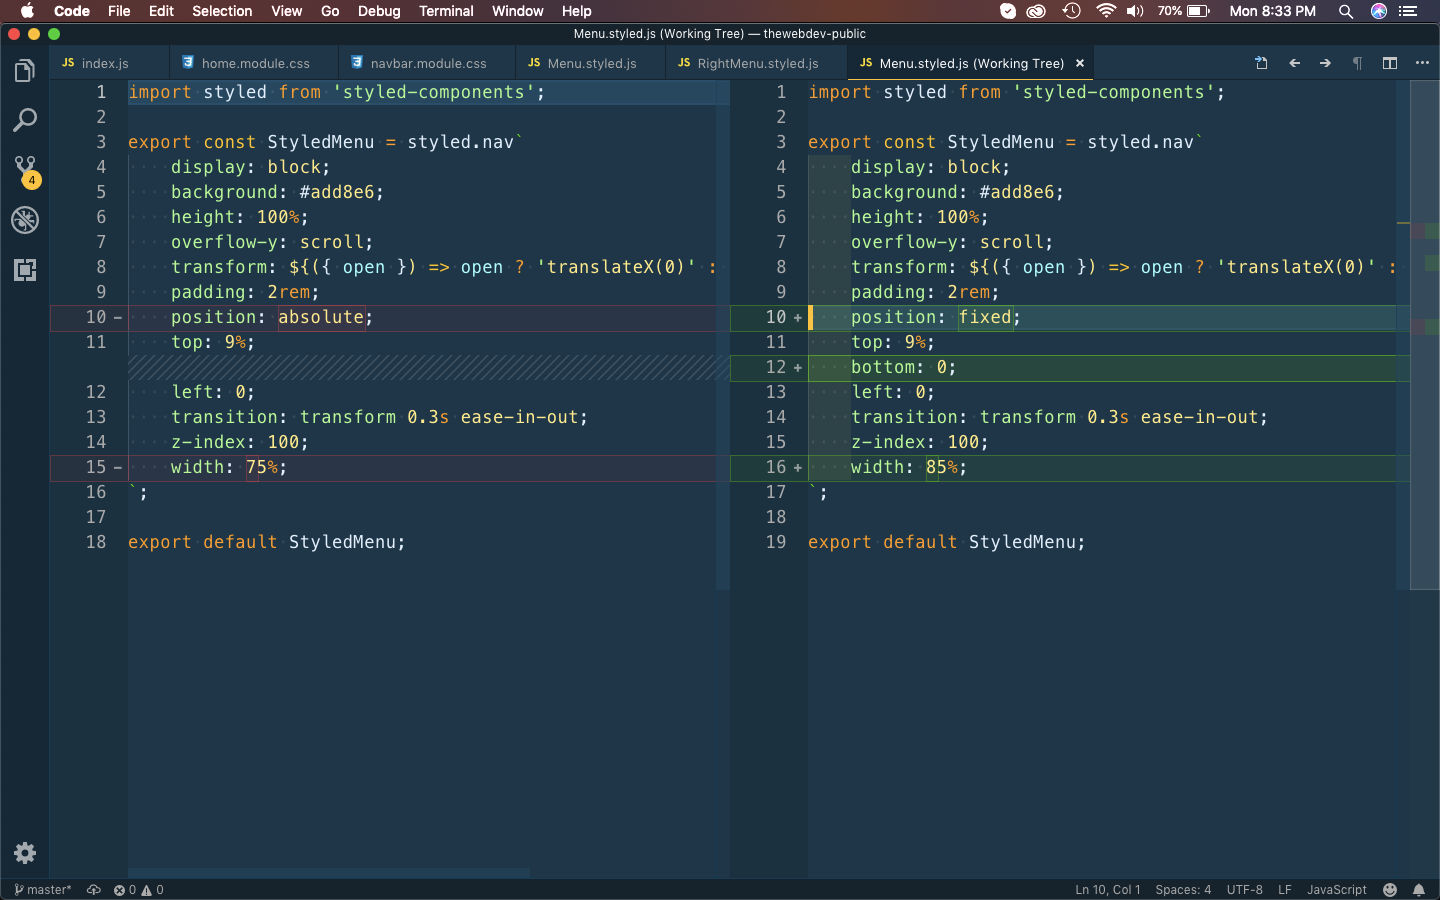
Task: Toggle whitespace trim paragraph icon
Action: (x=1358, y=63)
